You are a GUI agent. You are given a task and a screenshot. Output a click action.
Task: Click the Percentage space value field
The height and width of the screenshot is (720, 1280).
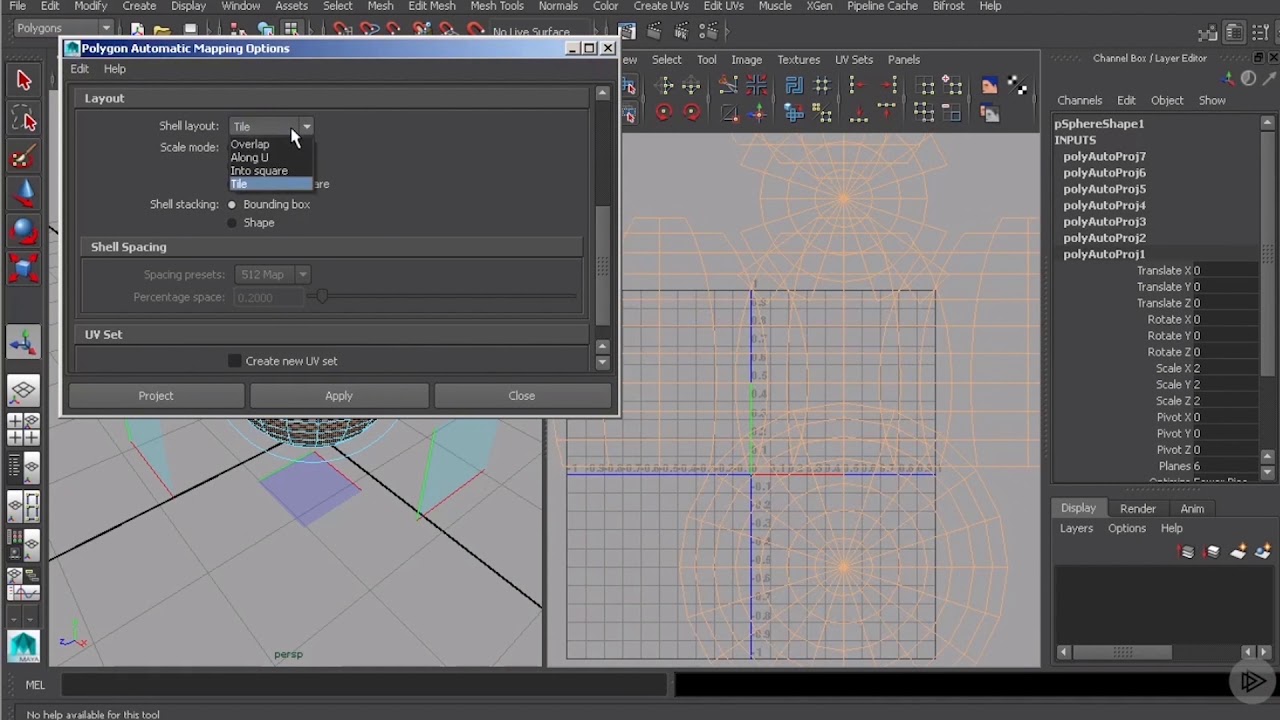tap(269, 298)
